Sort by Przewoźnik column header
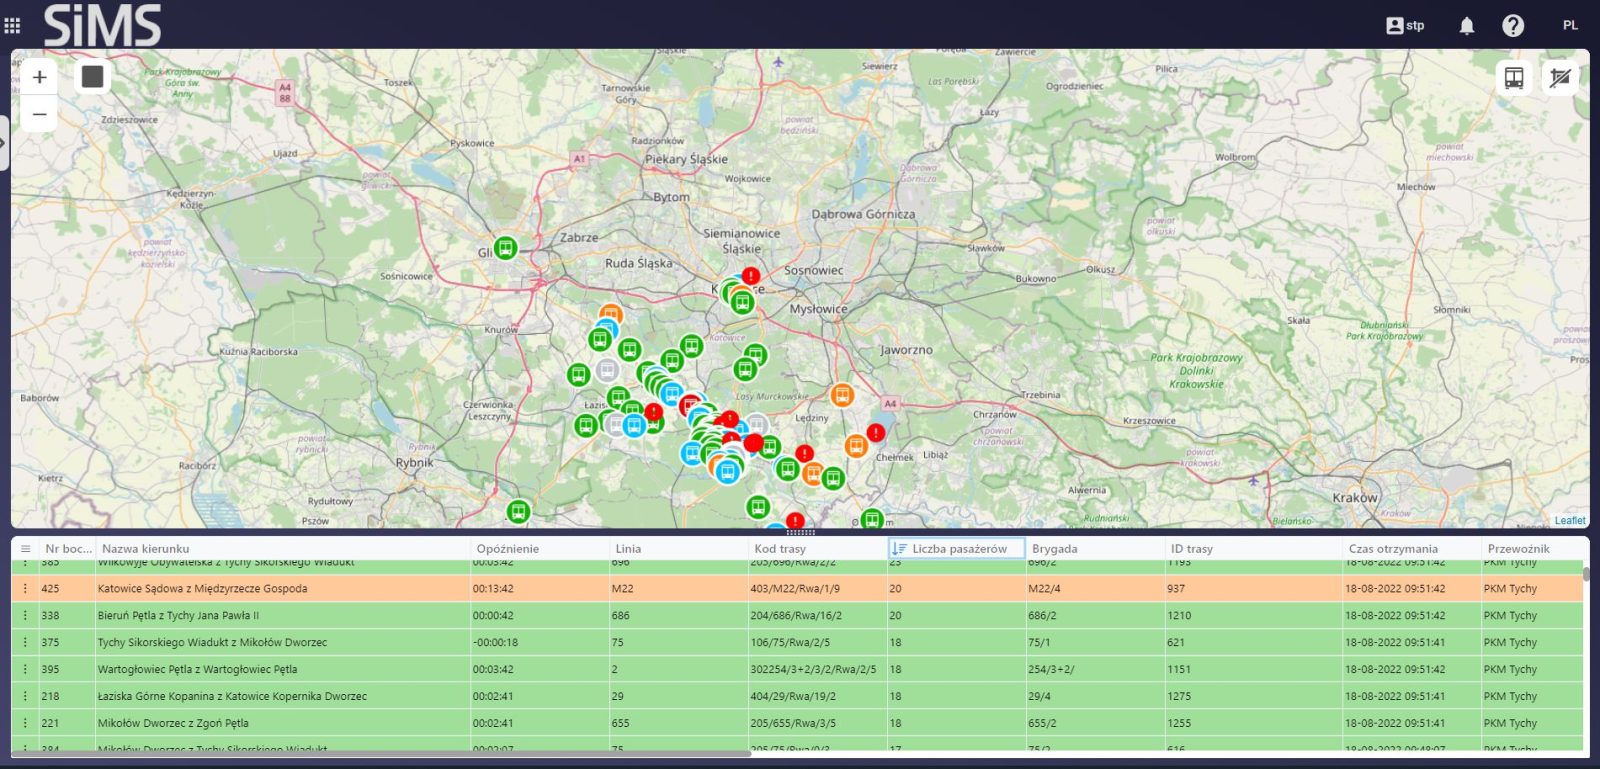Screen dimensions: 1600x769 (1518, 548)
